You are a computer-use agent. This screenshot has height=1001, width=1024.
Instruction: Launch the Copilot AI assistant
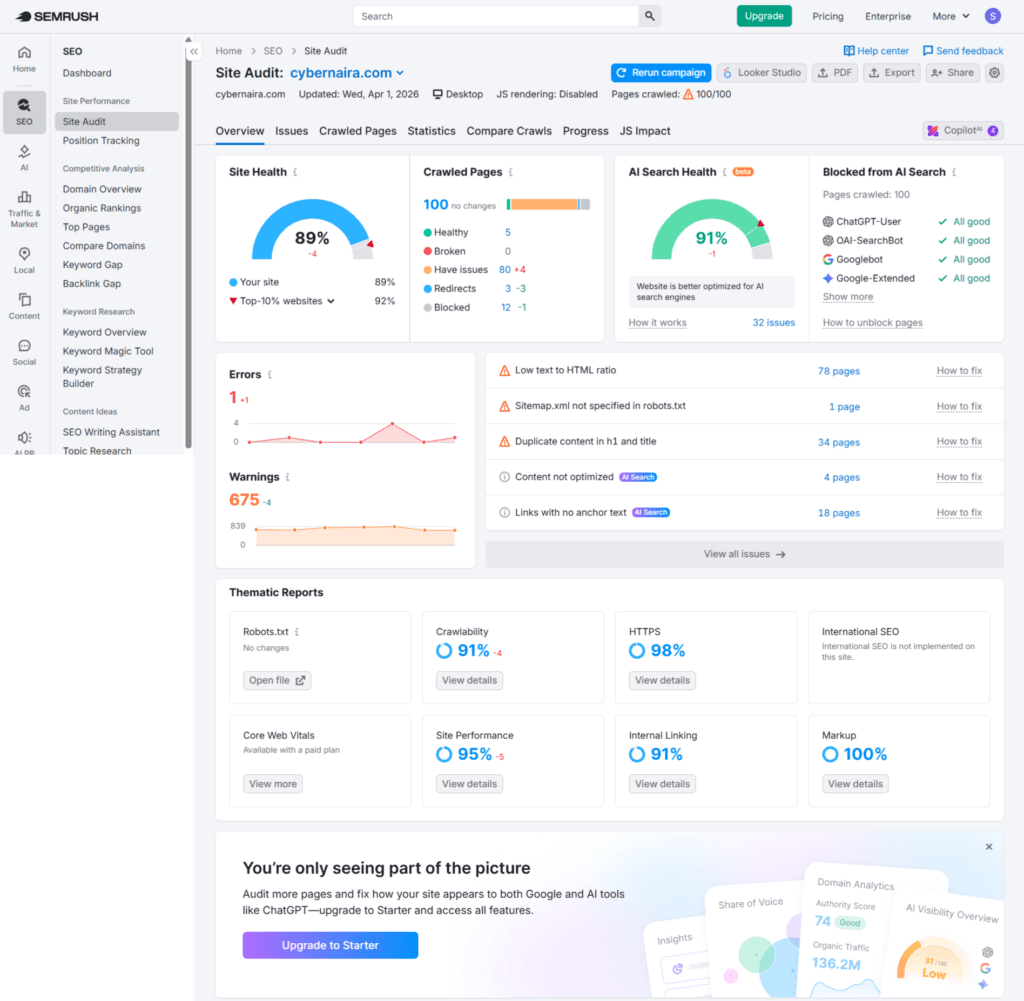961,130
